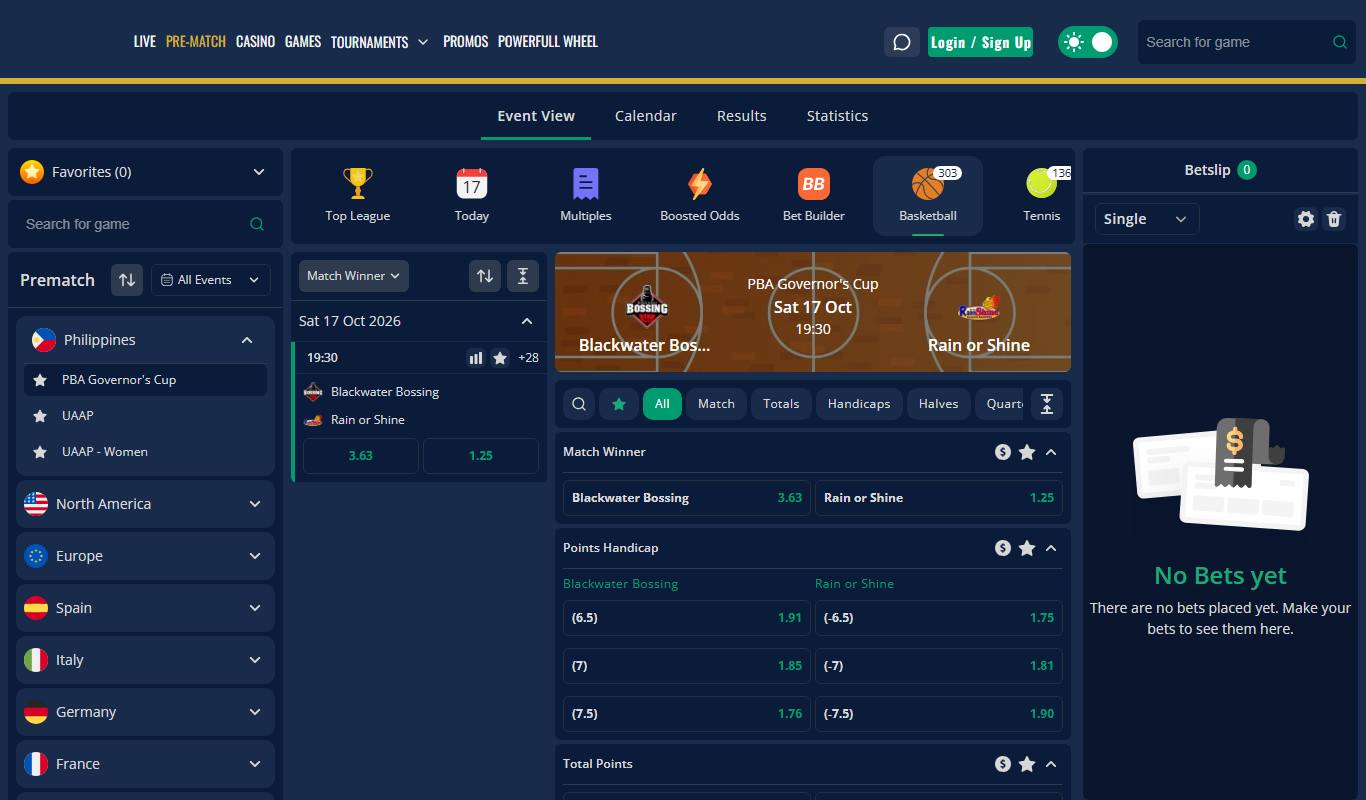Viewport: 1366px width, 800px height.
Task: Expand the North America region
Action: coord(145,504)
